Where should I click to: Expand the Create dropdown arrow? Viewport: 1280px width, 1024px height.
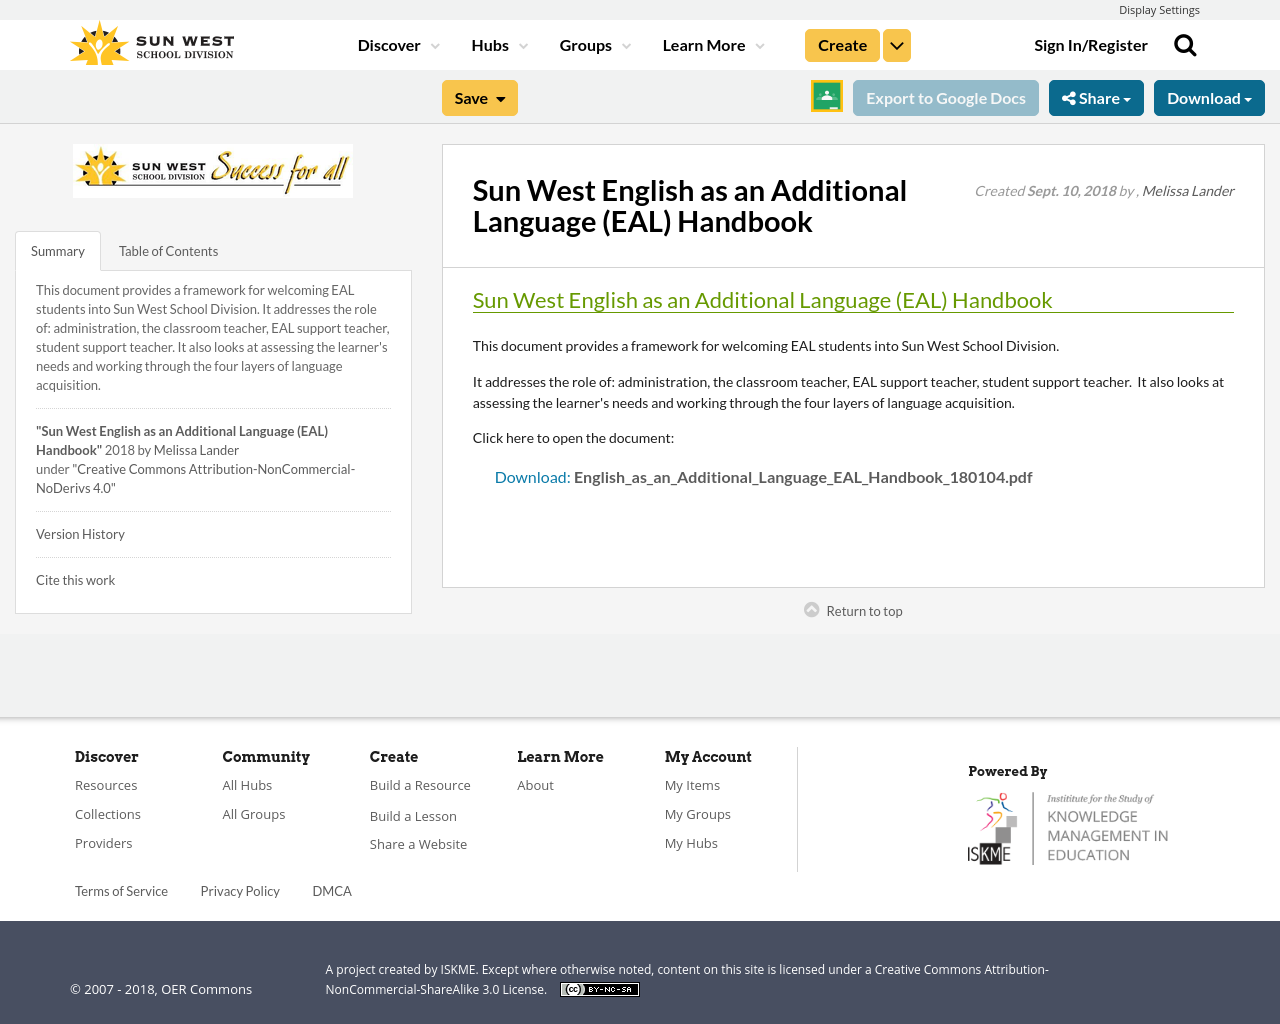[897, 44]
